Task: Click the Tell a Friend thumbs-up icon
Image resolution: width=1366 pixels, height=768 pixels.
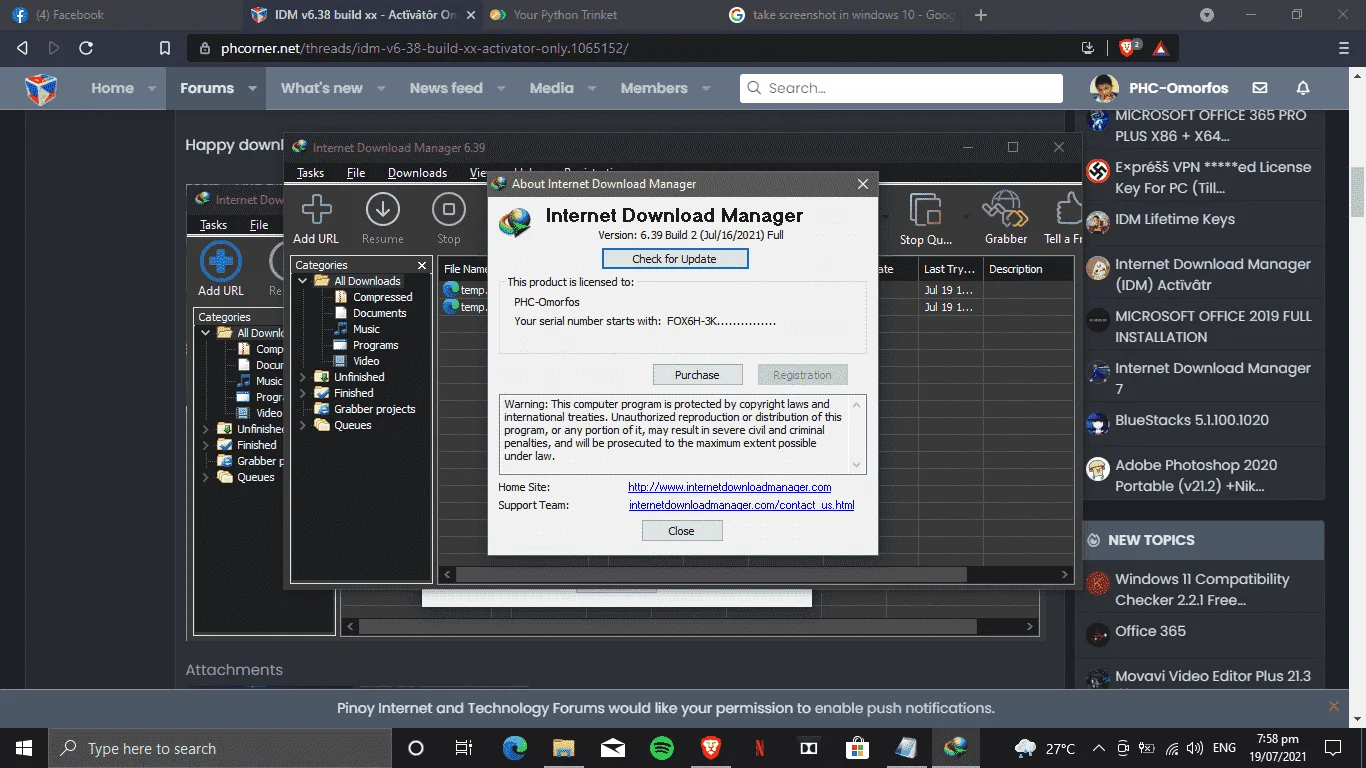Action: point(1069,209)
